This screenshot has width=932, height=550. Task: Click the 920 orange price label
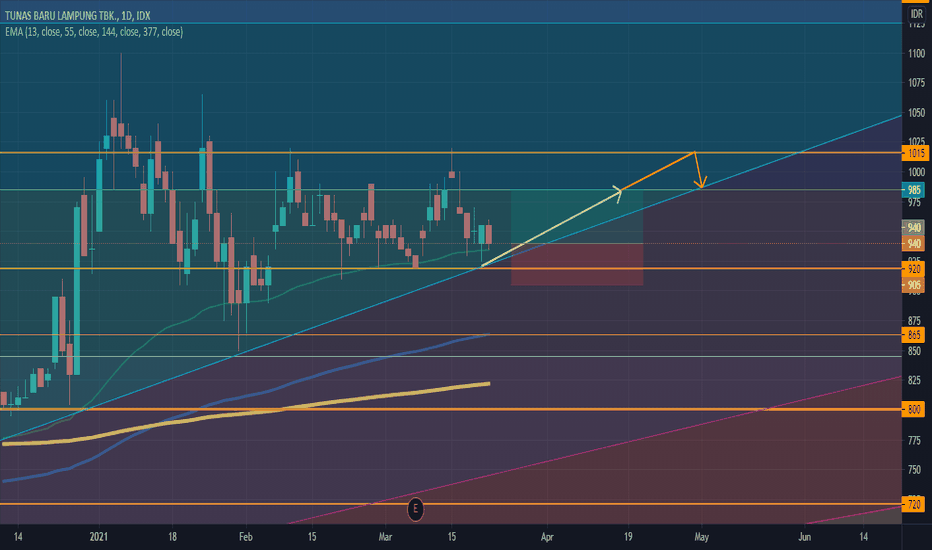(x=914, y=269)
